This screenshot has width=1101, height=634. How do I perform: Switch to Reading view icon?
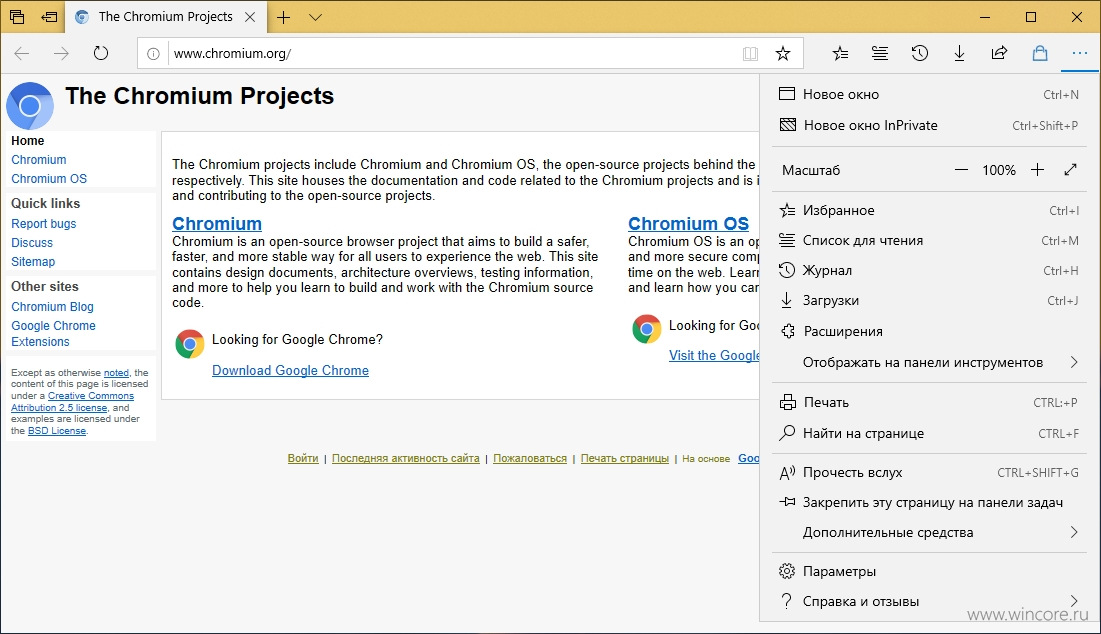point(751,53)
